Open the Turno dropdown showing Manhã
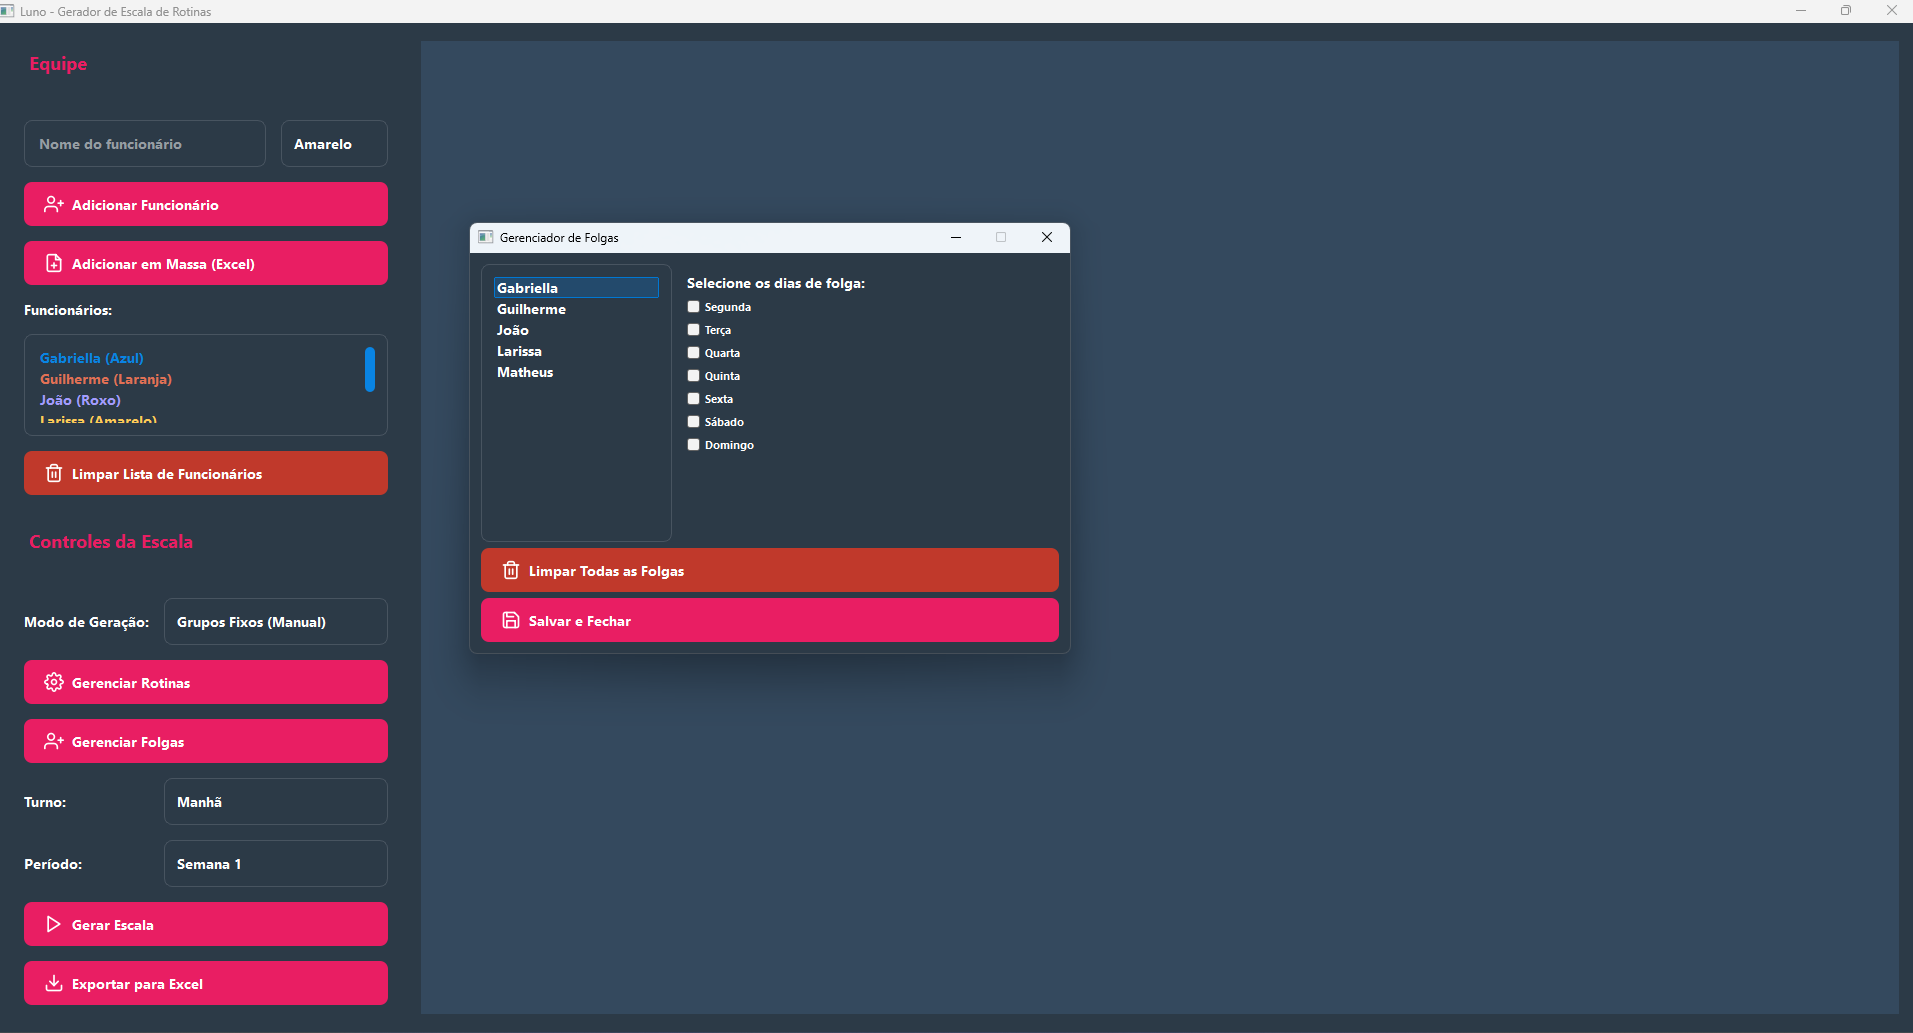 275,802
